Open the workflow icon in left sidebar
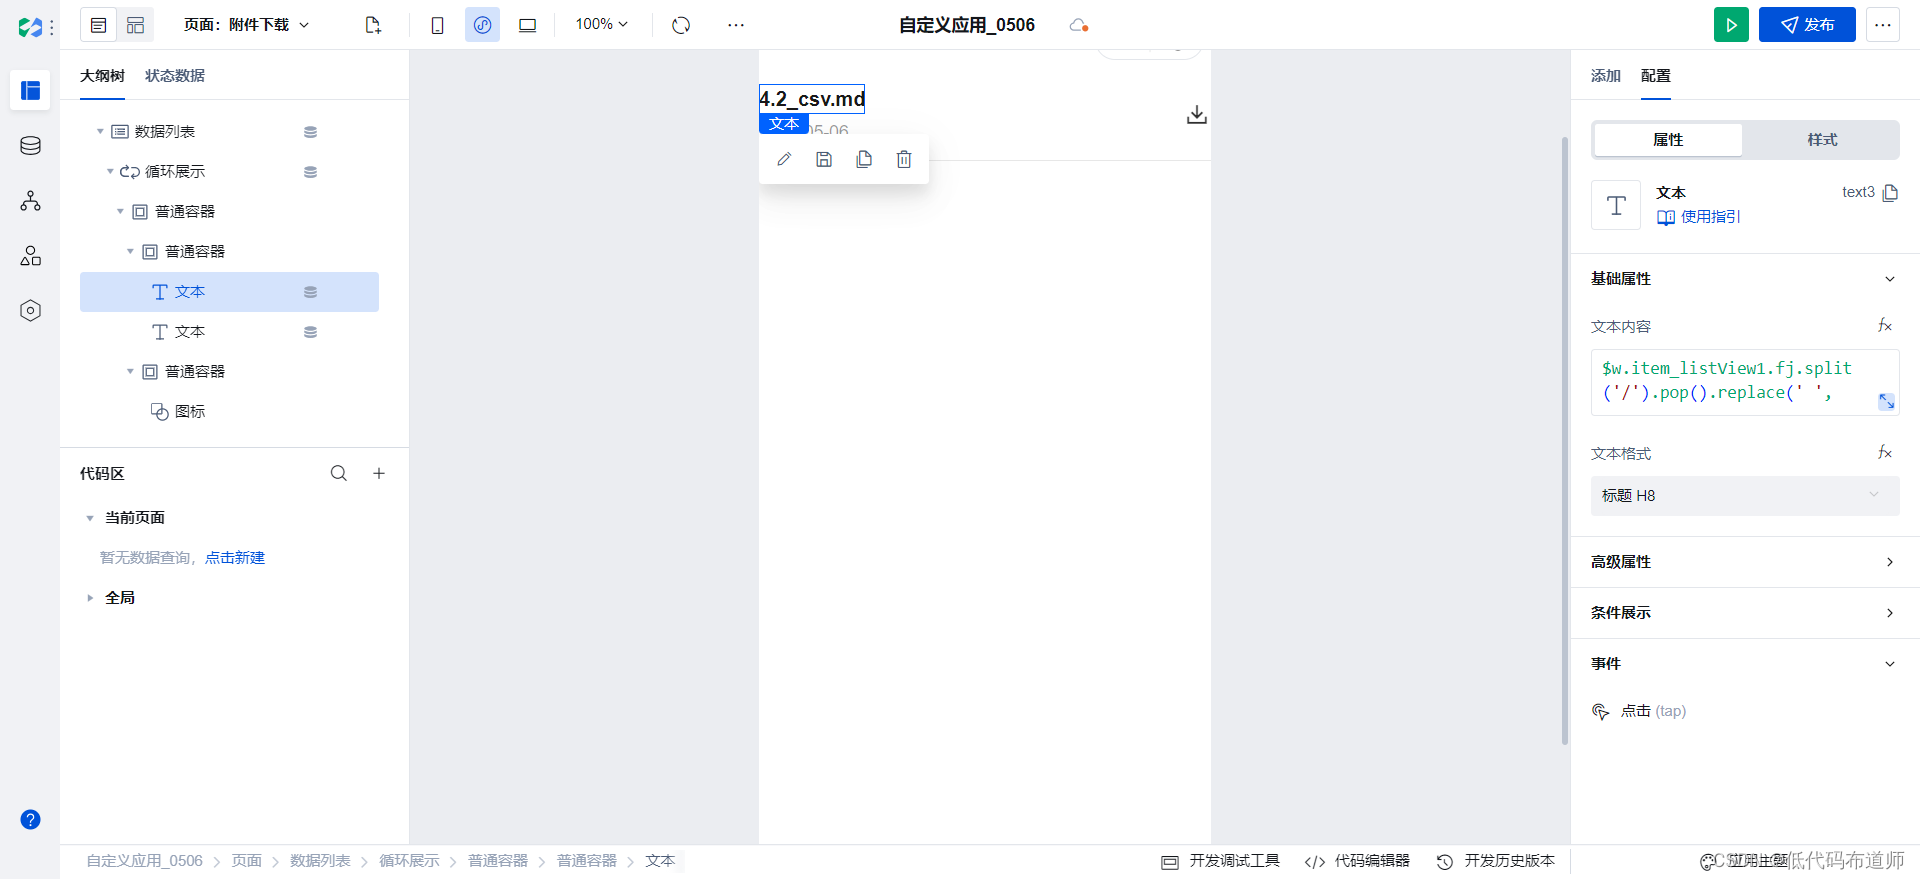The height and width of the screenshot is (879, 1920). 31,201
